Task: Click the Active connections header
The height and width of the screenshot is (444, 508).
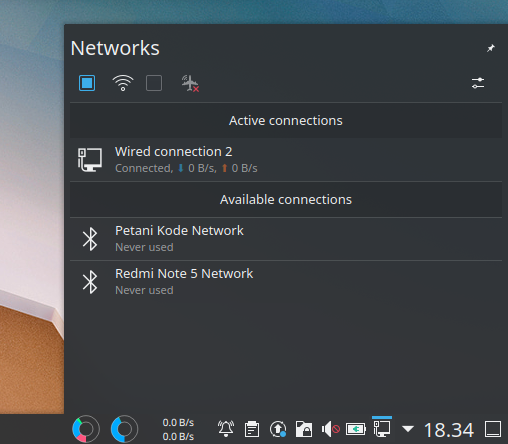Action: coord(286,121)
